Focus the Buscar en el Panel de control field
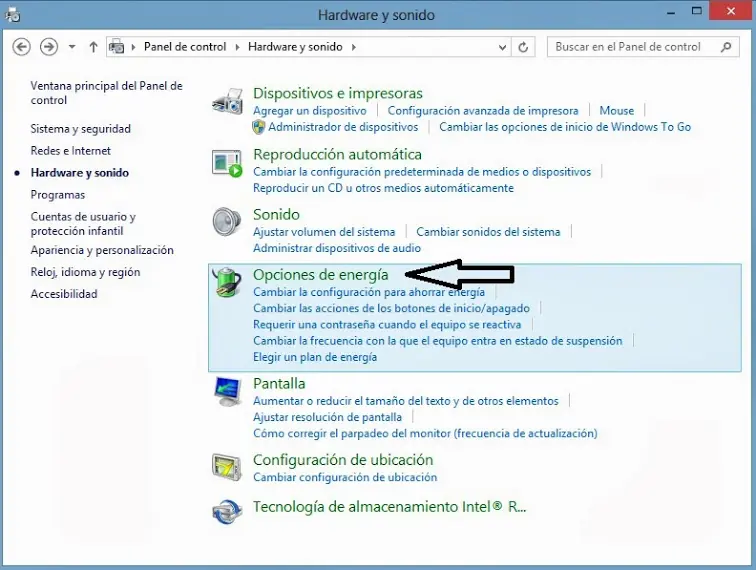Image resolution: width=756 pixels, height=570 pixels. (x=643, y=47)
